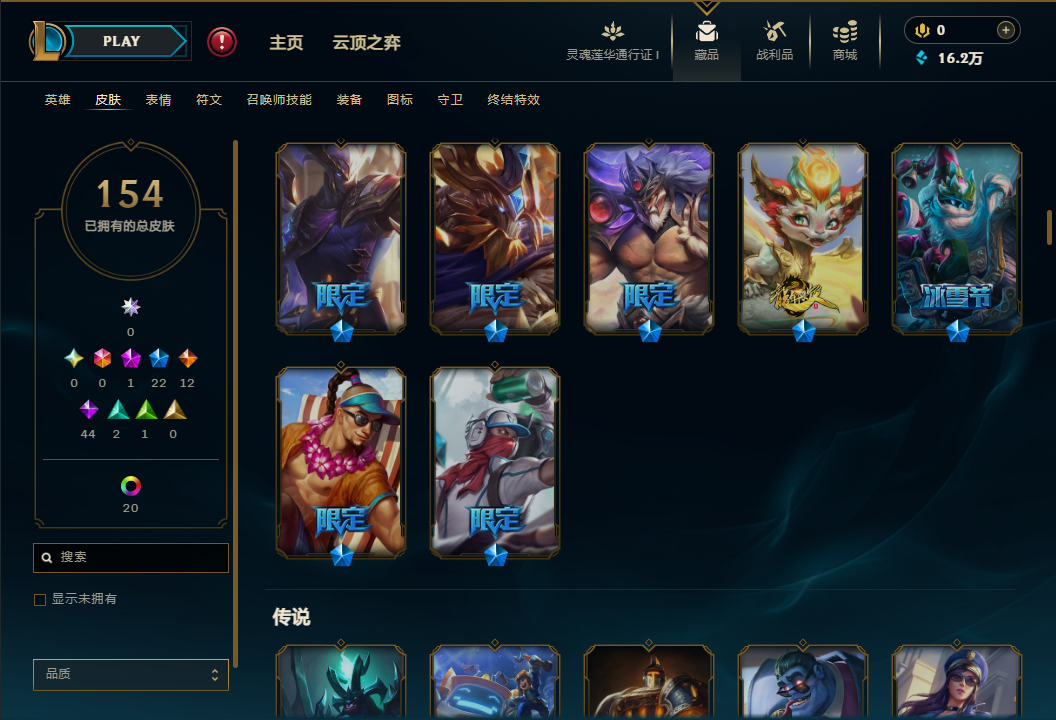Screen dimensions: 1056x720
Task: Go to the 主页 home page
Action: click(x=286, y=42)
